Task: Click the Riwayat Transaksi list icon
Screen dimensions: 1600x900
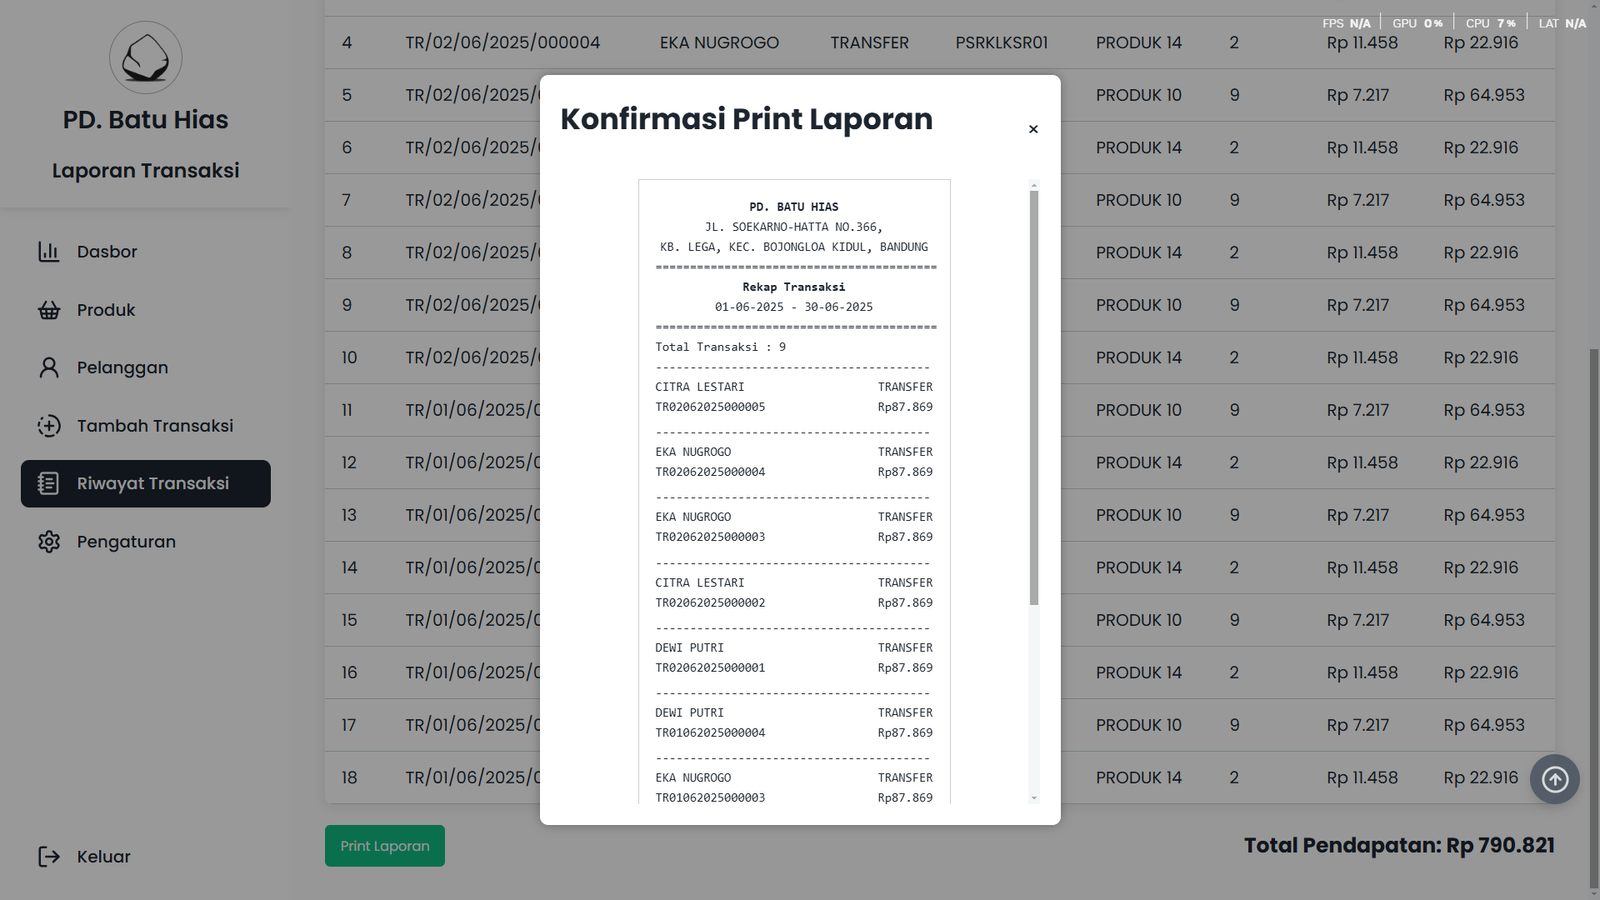Action: 49,484
